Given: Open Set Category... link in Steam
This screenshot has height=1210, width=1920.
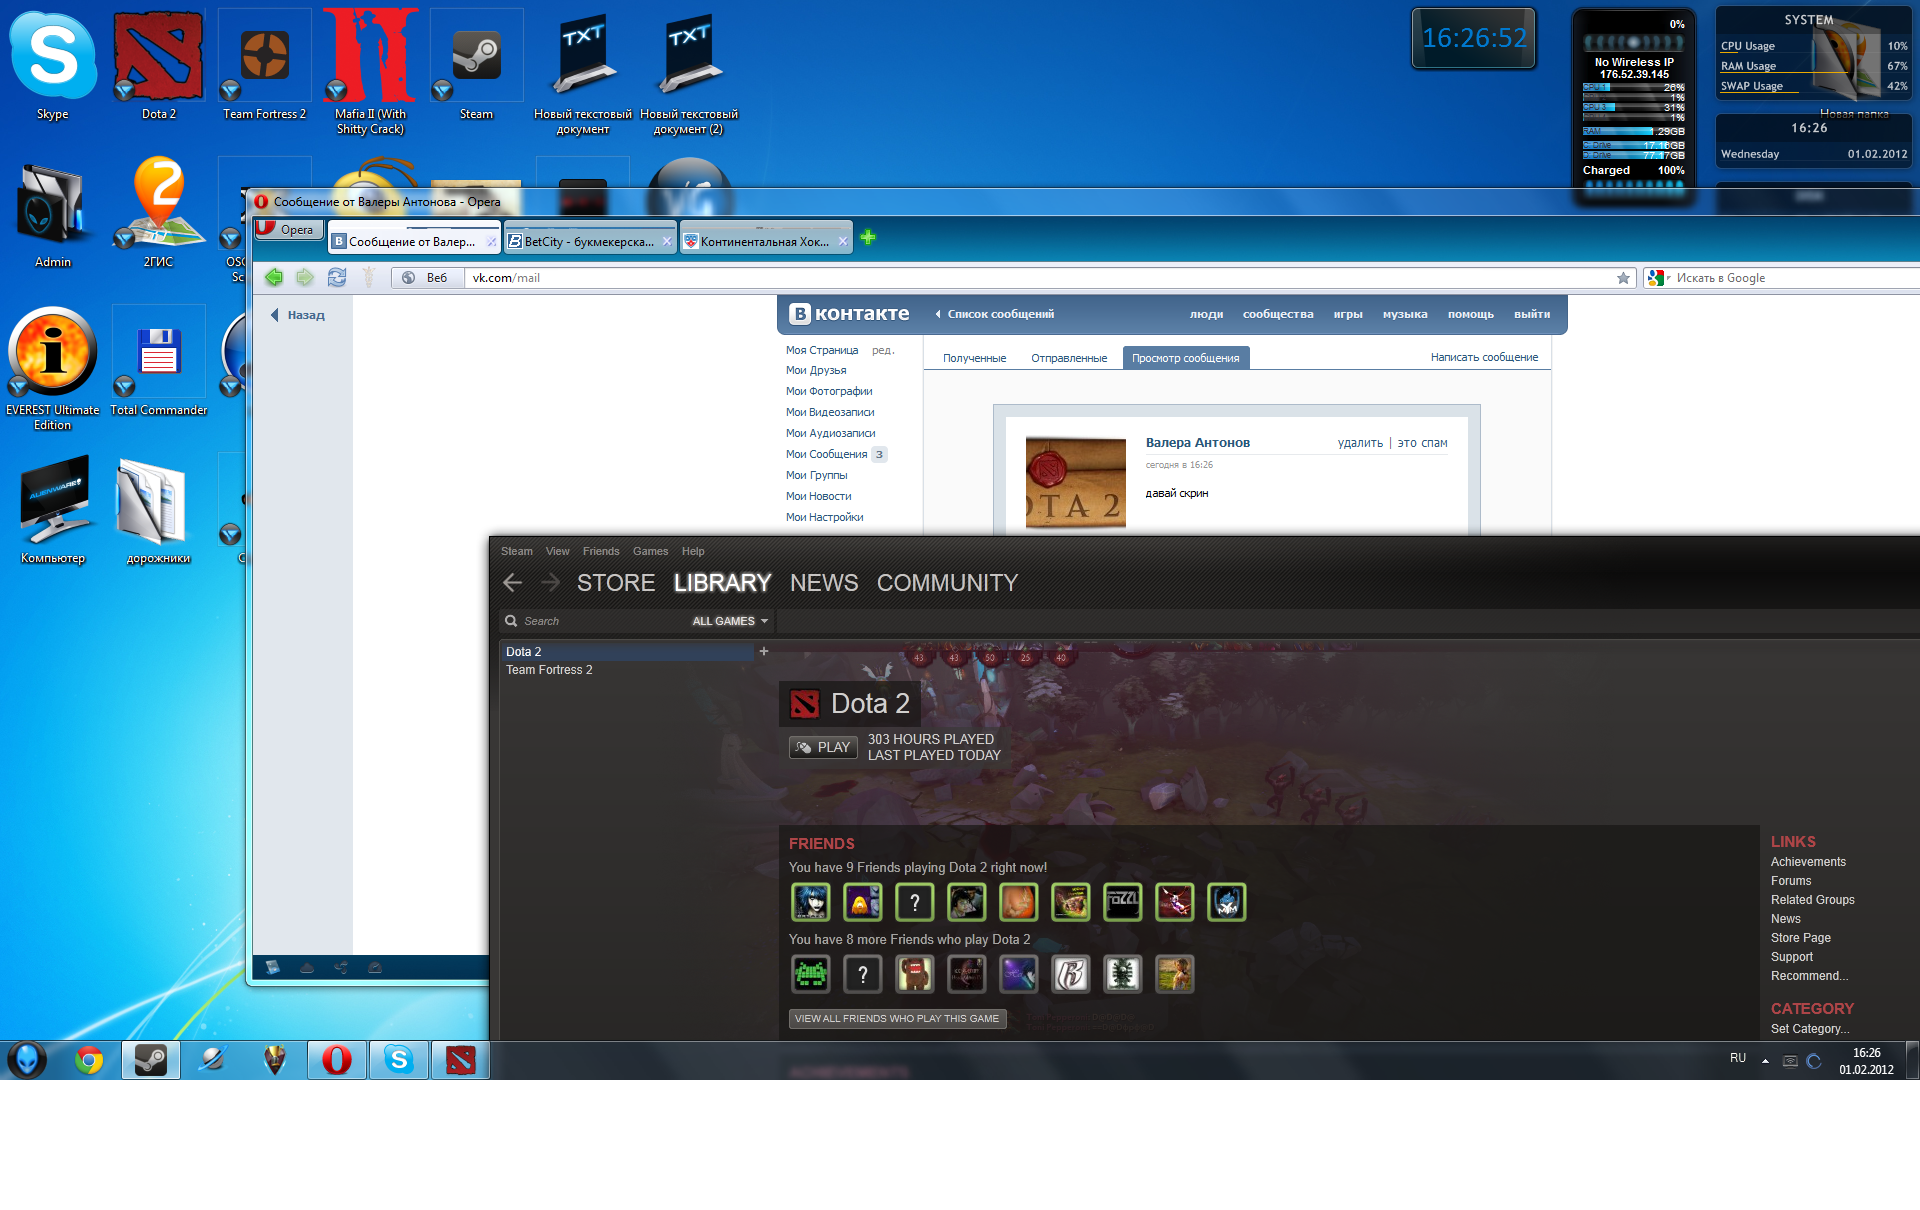Looking at the screenshot, I should [x=1809, y=1029].
